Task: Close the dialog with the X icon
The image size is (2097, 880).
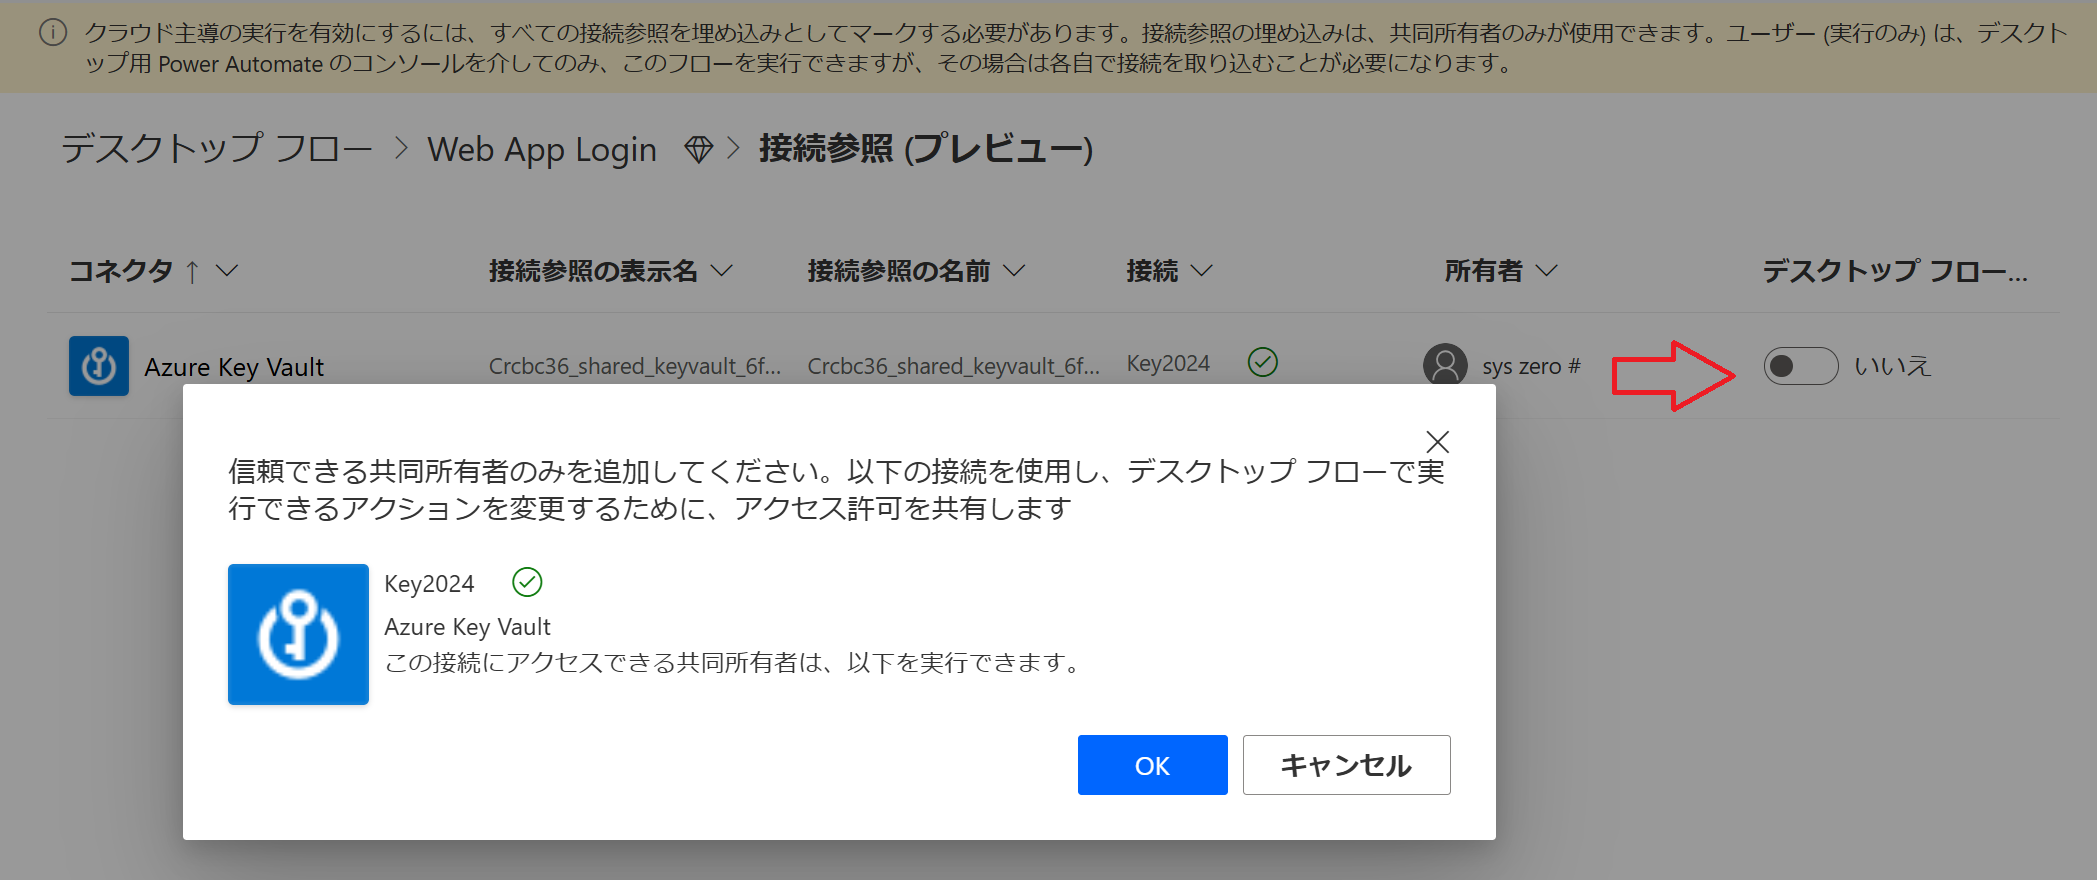Action: tap(1438, 442)
